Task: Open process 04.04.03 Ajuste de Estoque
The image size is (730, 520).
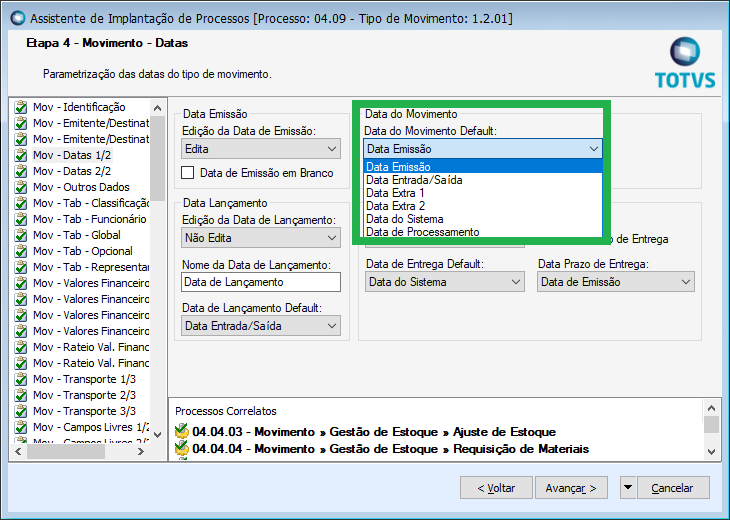Action: (x=374, y=432)
